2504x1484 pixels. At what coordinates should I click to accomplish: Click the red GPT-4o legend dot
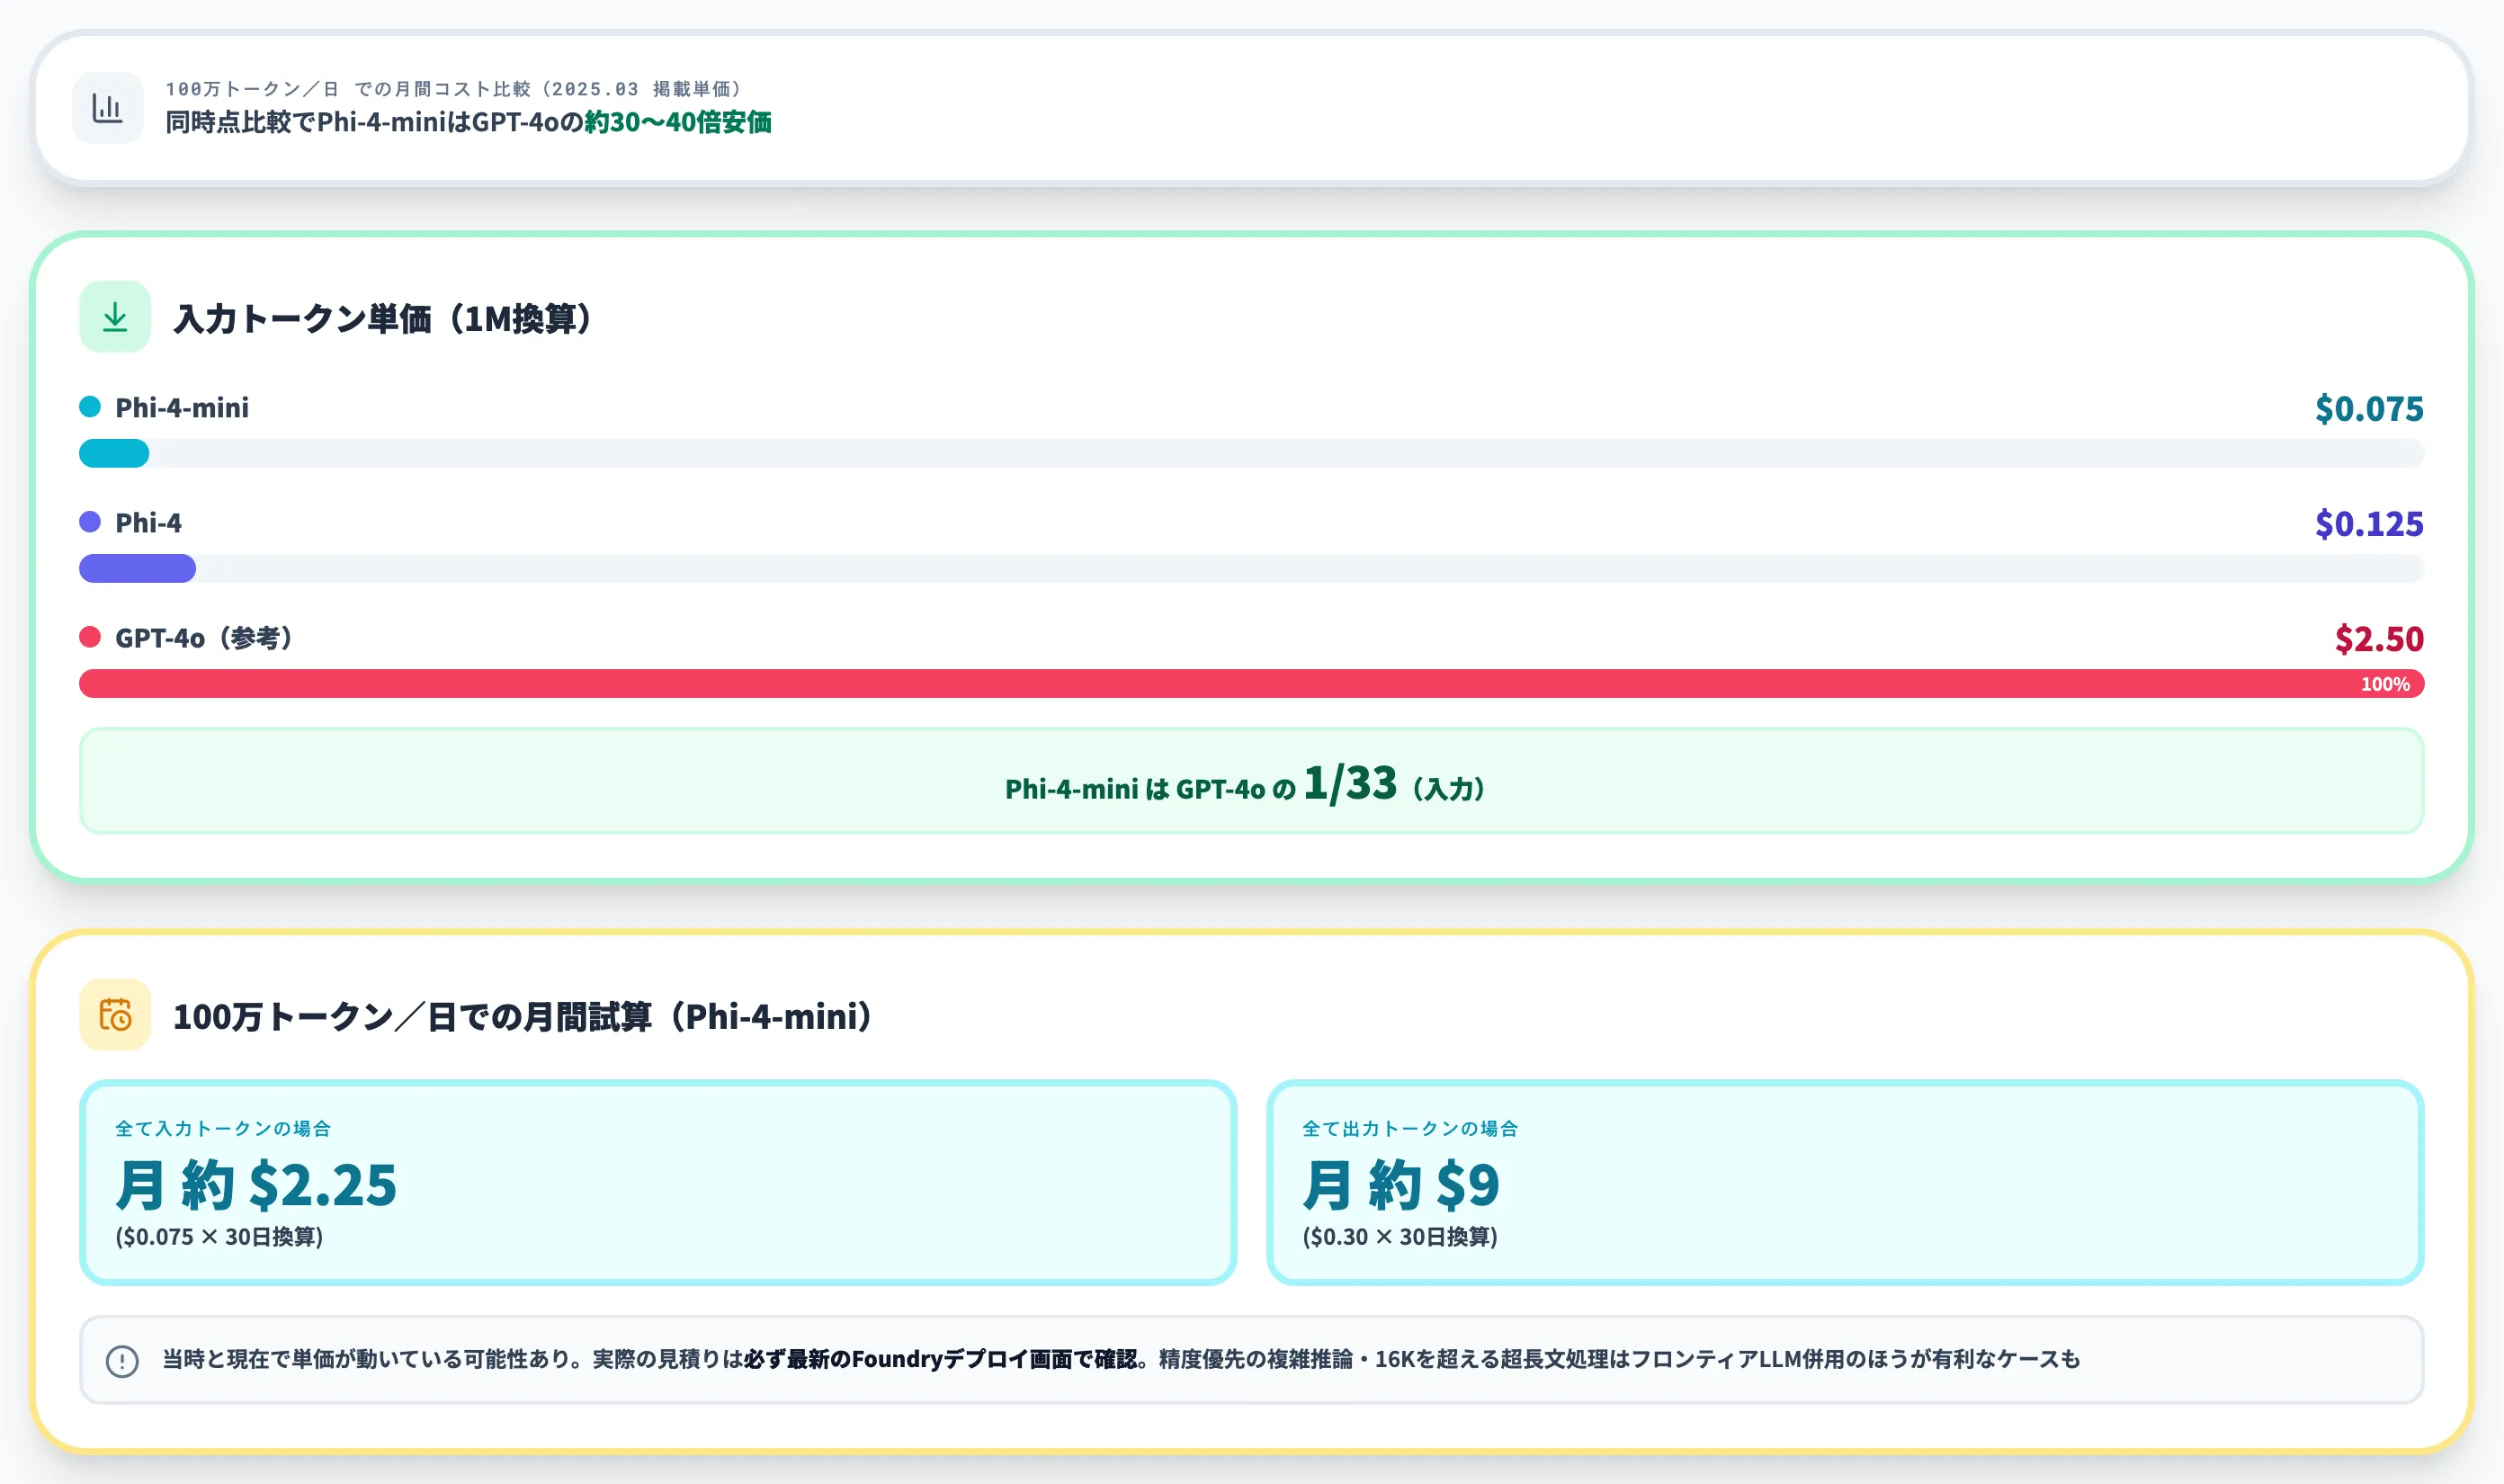pos(90,637)
